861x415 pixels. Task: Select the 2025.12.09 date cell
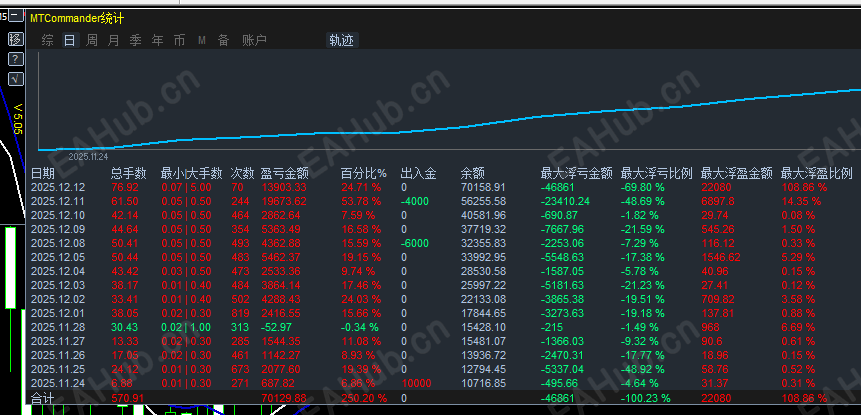pyautogui.click(x=58, y=229)
